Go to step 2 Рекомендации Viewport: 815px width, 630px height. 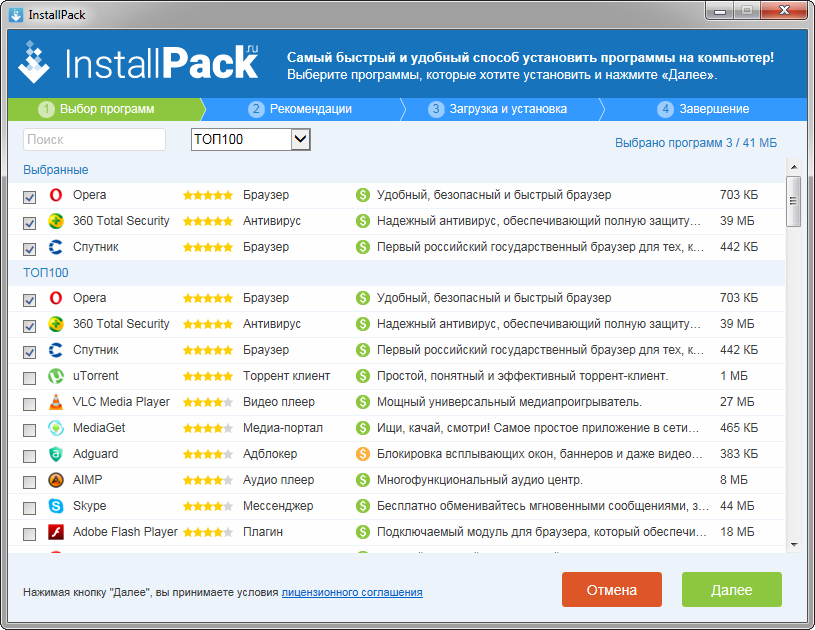coord(300,109)
